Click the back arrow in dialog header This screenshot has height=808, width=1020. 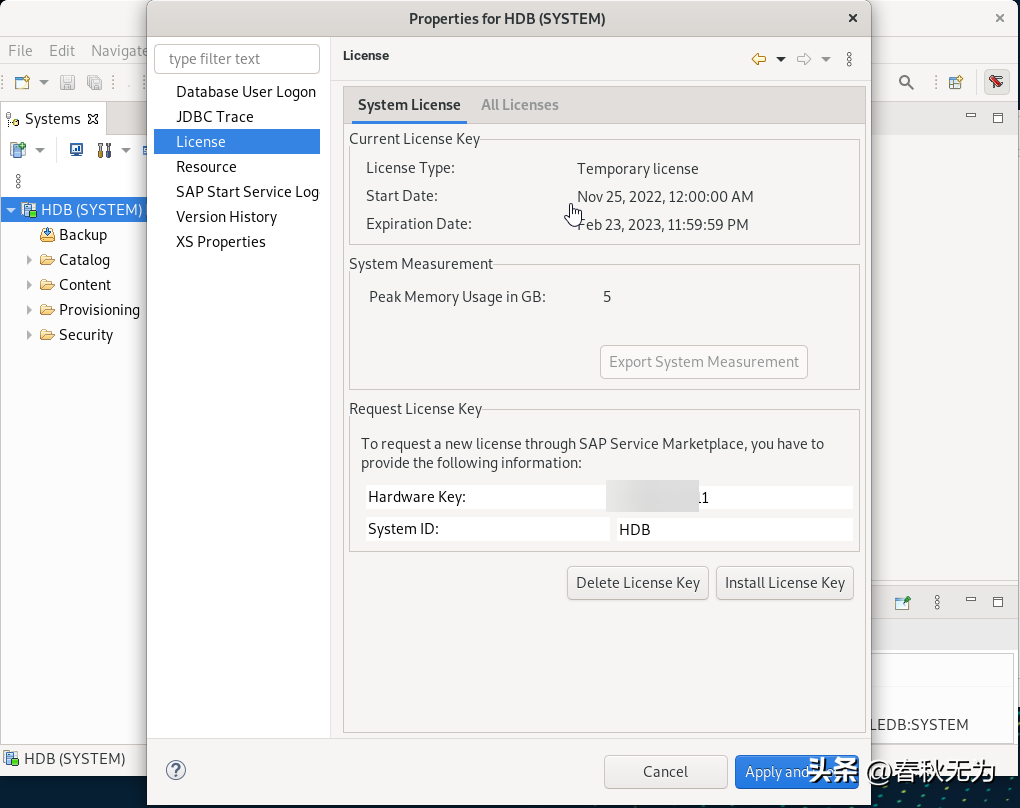(759, 60)
